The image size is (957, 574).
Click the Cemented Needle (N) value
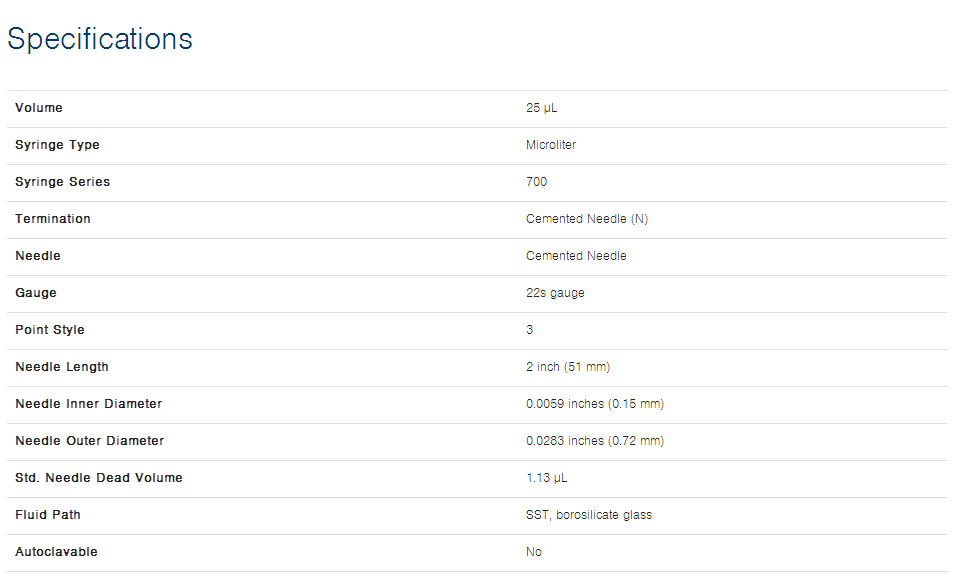[x=587, y=219]
